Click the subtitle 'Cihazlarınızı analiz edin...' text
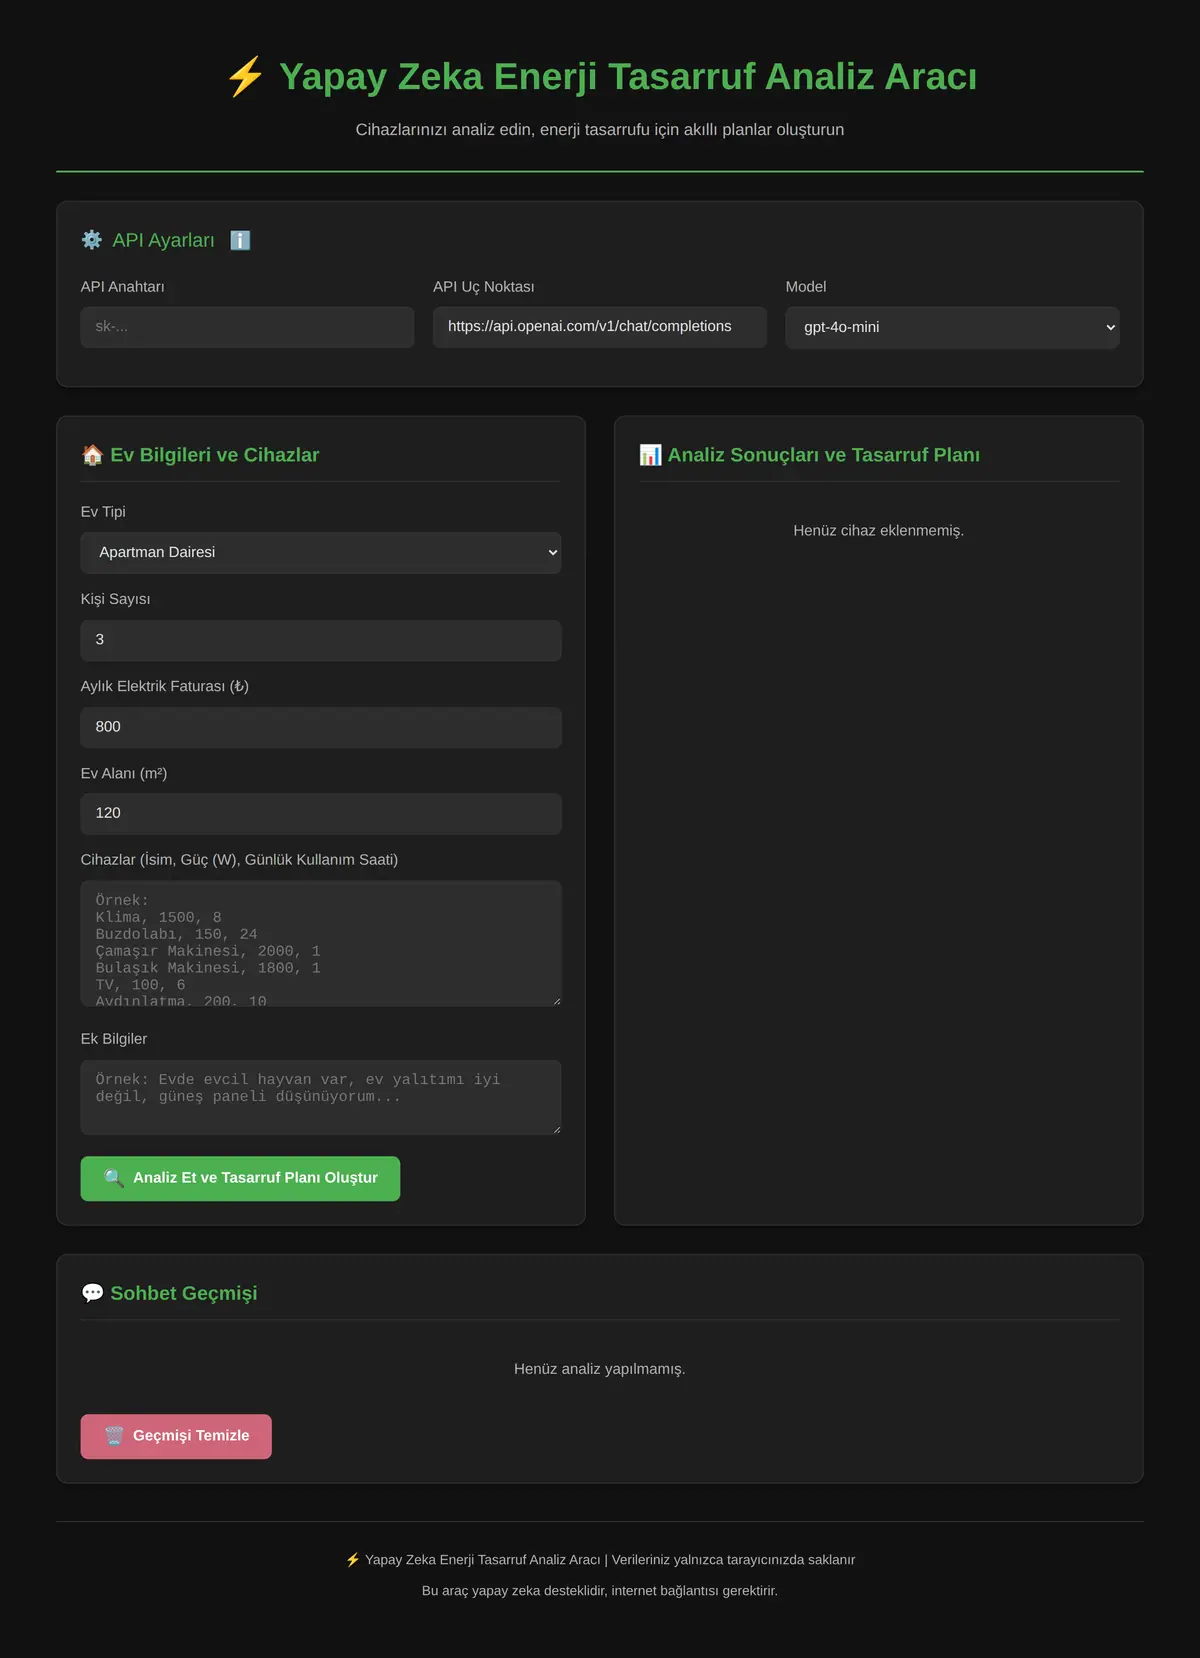The height and width of the screenshot is (1658, 1200). tap(600, 130)
